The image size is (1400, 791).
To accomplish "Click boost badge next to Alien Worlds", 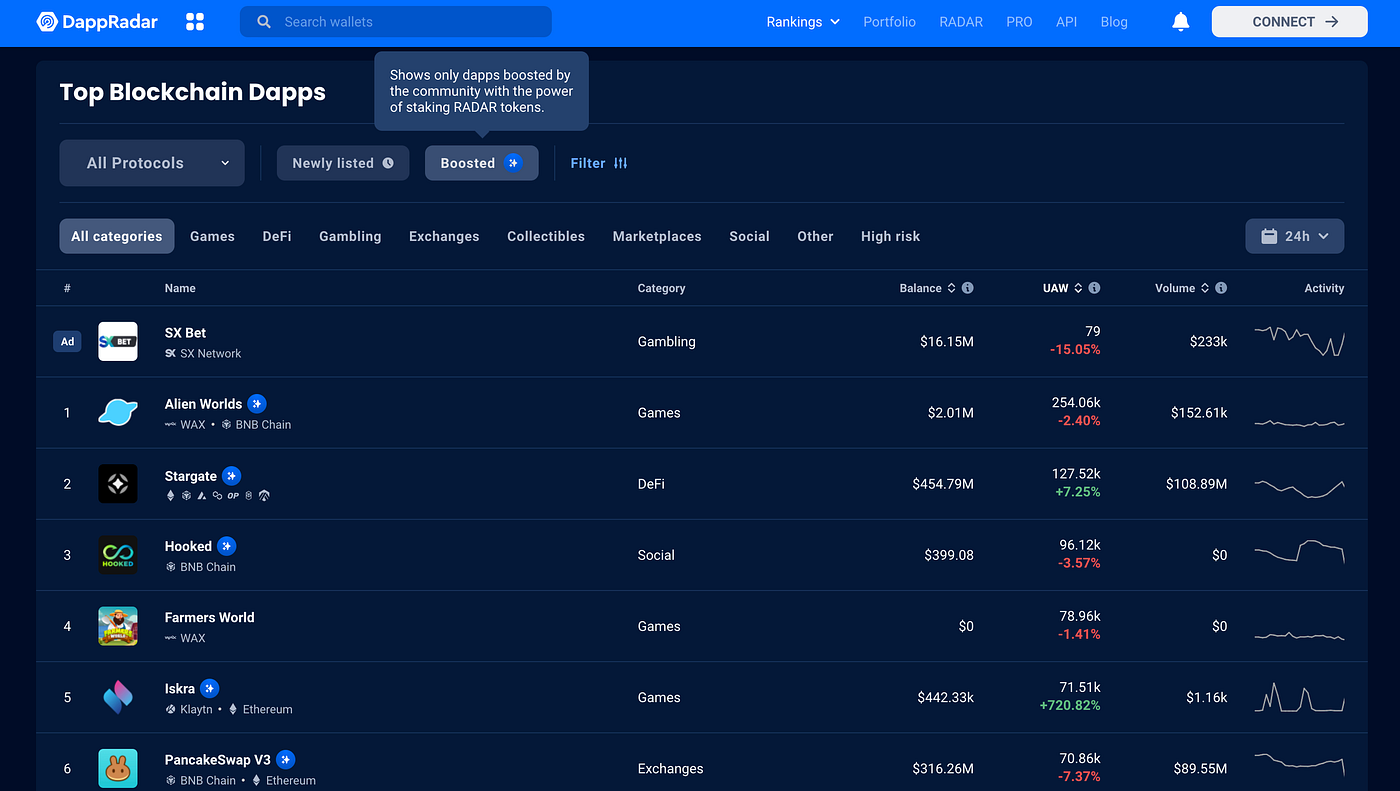I will pyautogui.click(x=257, y=404).
